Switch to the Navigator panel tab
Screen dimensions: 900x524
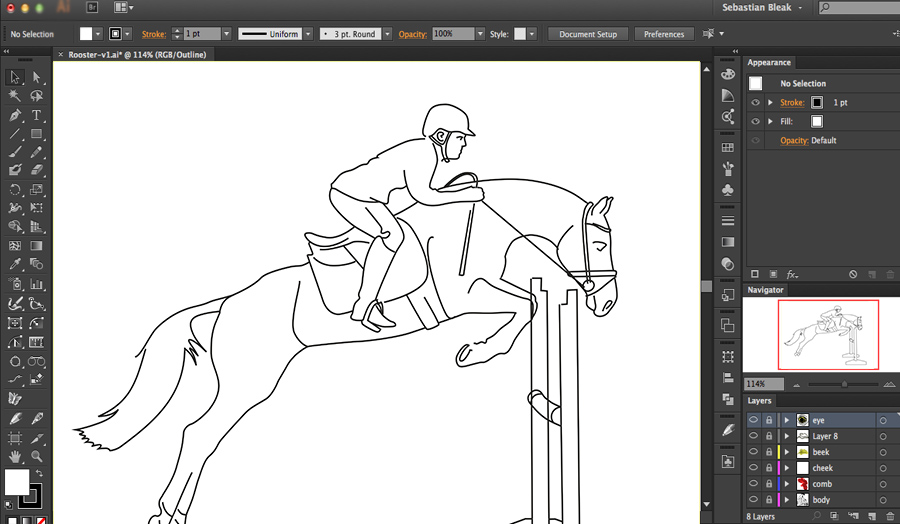(x=766, y=290)
